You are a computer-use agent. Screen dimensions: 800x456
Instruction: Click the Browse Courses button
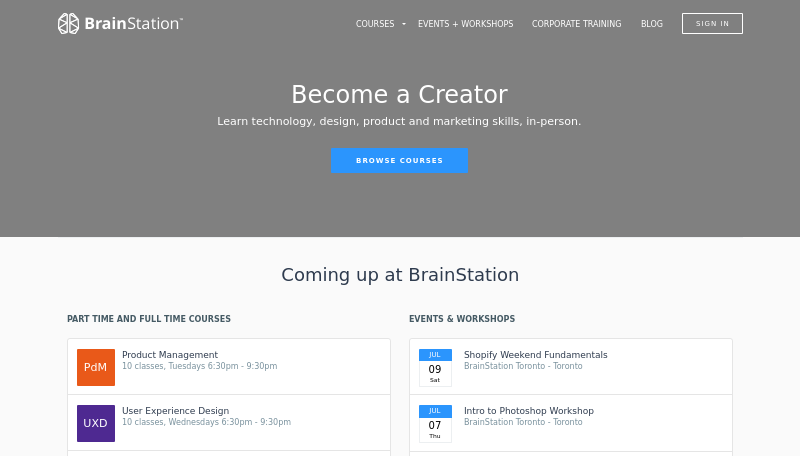399,160
